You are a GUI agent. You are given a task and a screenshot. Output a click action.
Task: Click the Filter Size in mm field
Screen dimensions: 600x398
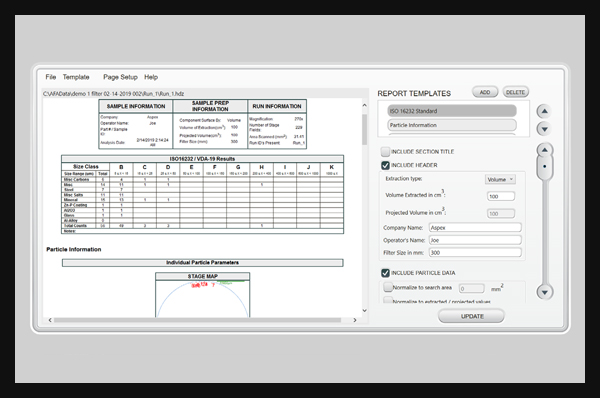click(475, 253)
